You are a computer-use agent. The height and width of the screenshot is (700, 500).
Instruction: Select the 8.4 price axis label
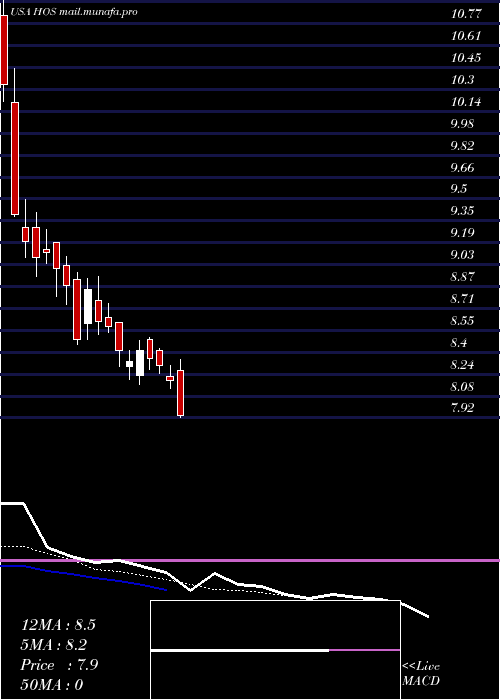(459, 343)
